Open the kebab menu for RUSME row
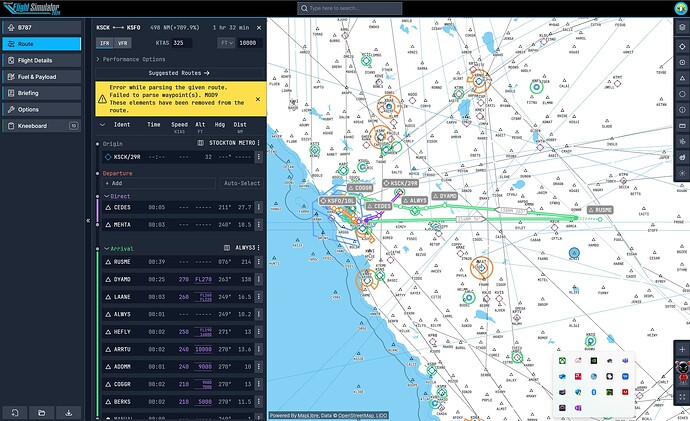Screen dimensions: 690x421 (x=259, y=262)
